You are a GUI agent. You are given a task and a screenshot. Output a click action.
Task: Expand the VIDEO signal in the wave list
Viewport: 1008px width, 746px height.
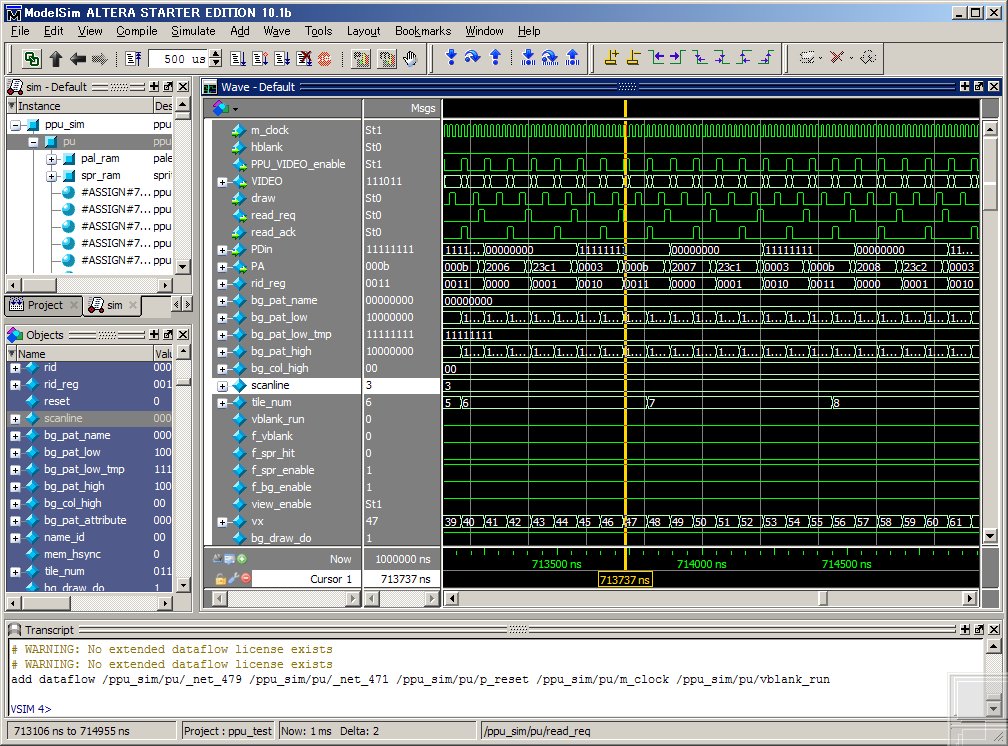click(222, 182)
